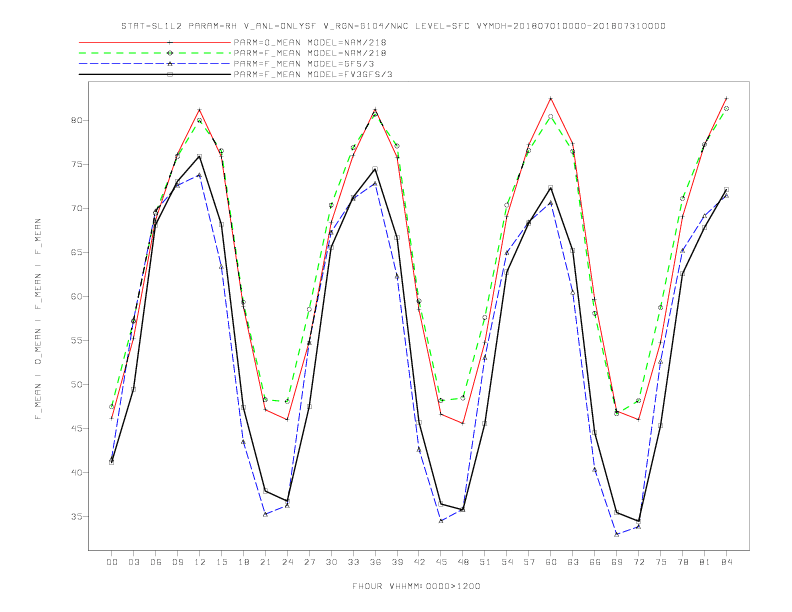Click x-axis forecast hour label 33
The width and height of the screenshot is (792, 612).
point(353,562)
